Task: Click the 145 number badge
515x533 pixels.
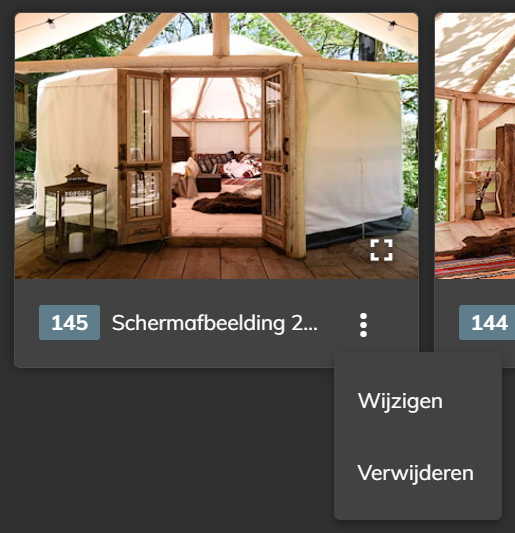Action: point(69,322)
